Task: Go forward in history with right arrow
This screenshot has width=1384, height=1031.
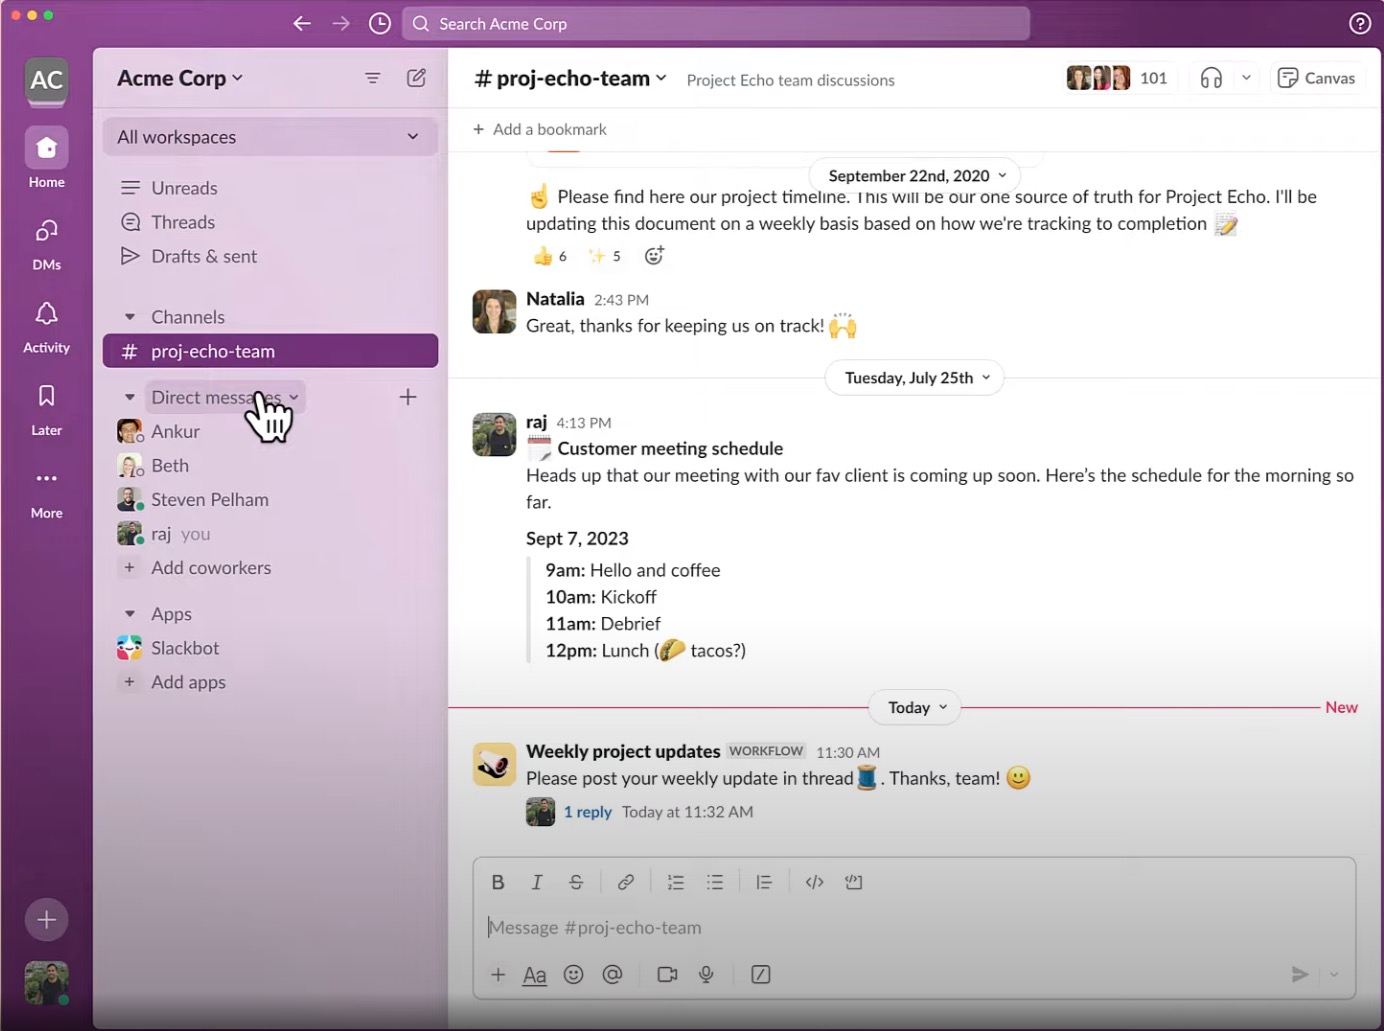Action: (341, 23)
